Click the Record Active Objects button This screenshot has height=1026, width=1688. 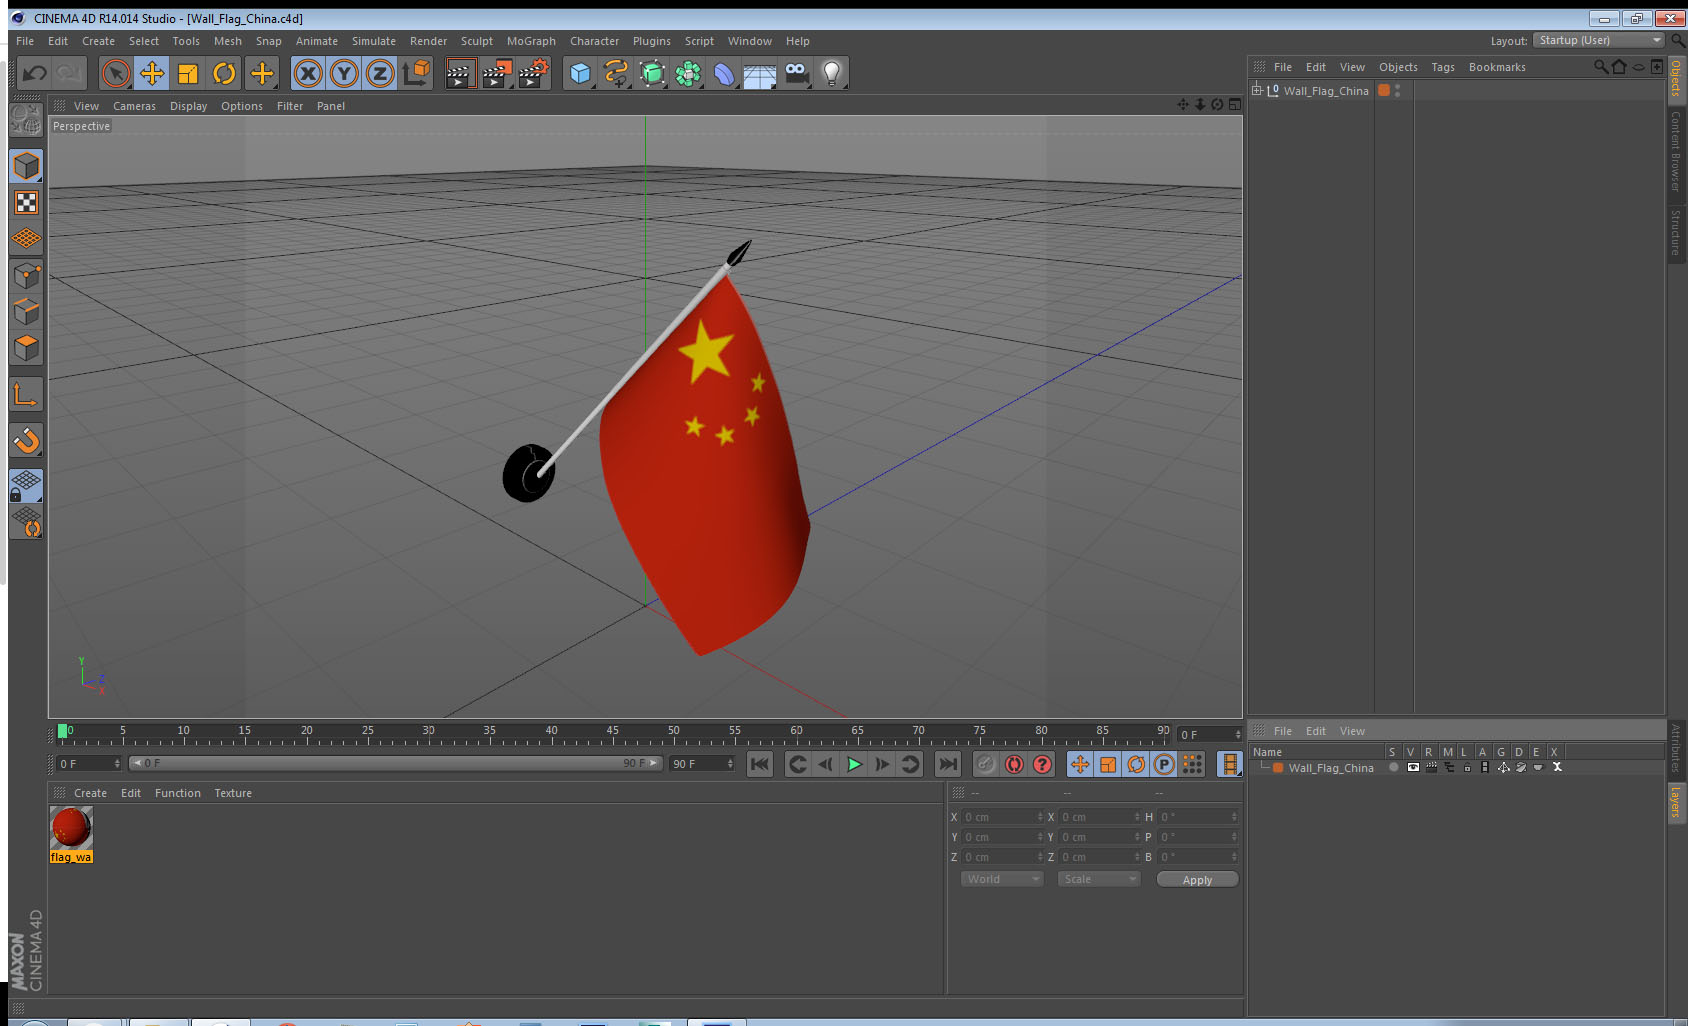point(986,764)
